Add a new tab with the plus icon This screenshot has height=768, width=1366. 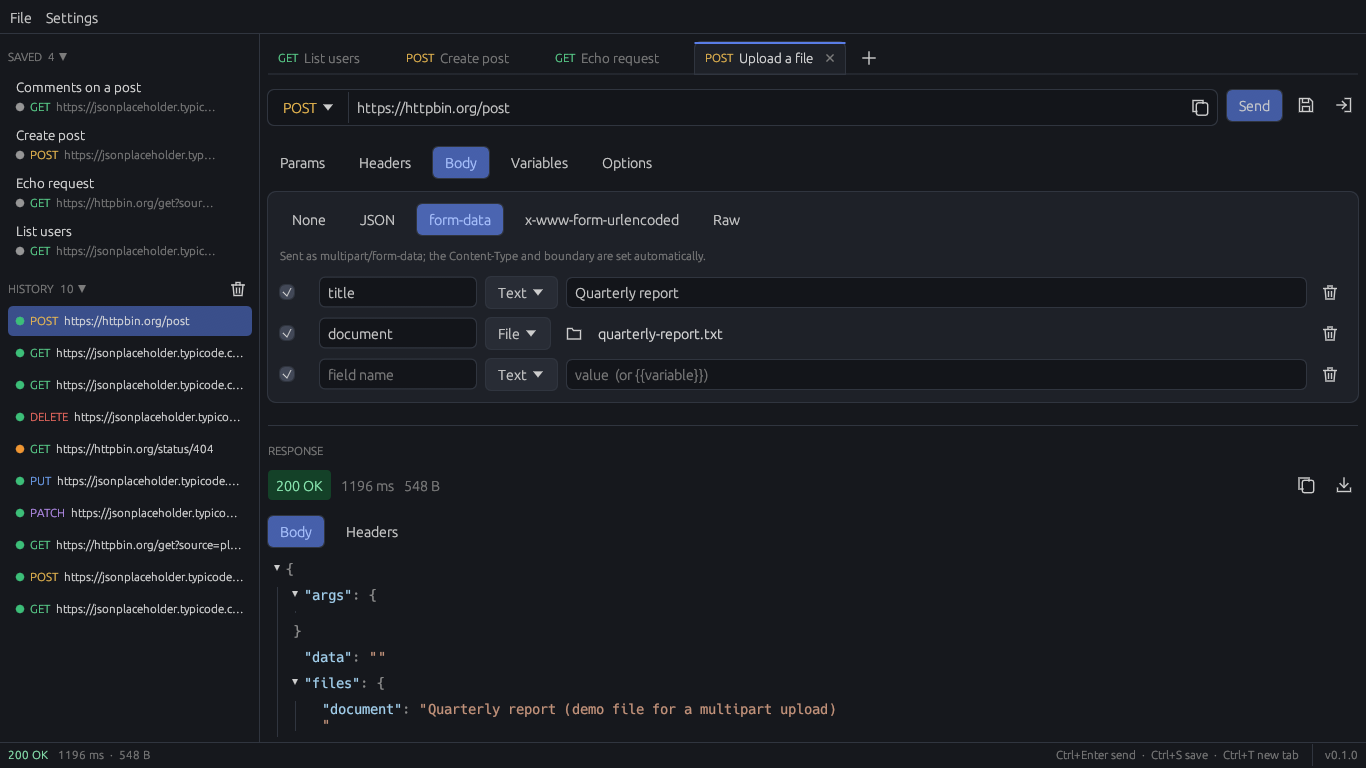(x=869, y=58)
